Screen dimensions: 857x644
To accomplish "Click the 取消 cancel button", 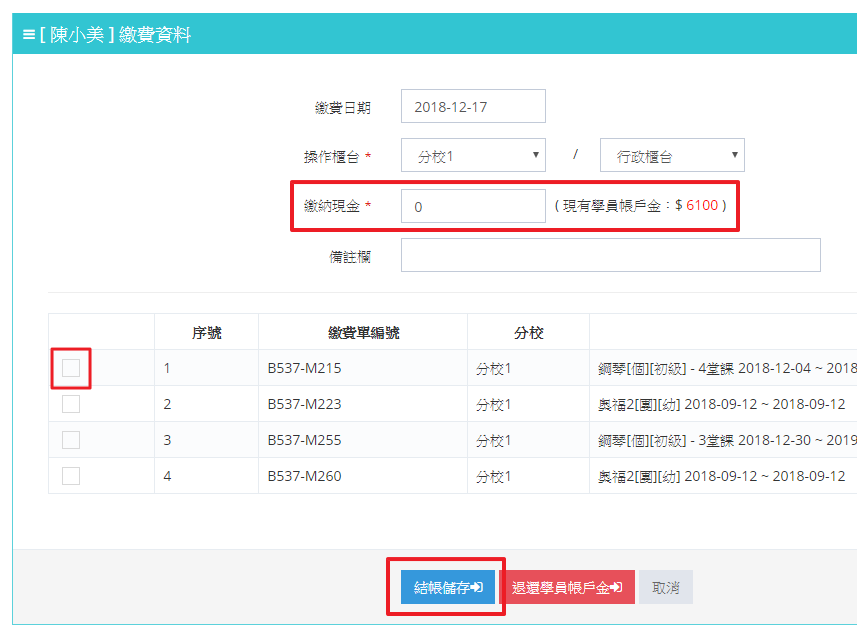I will click(x=665, y=588).
